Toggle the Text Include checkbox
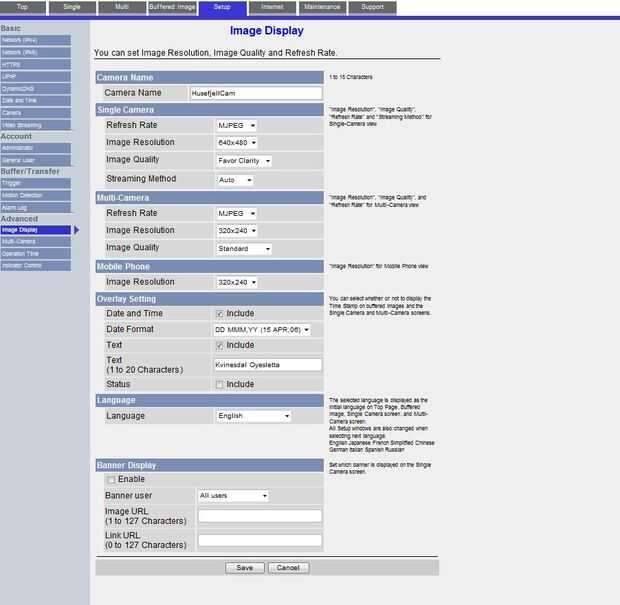 pyautogui.click(x=220, y=346)
